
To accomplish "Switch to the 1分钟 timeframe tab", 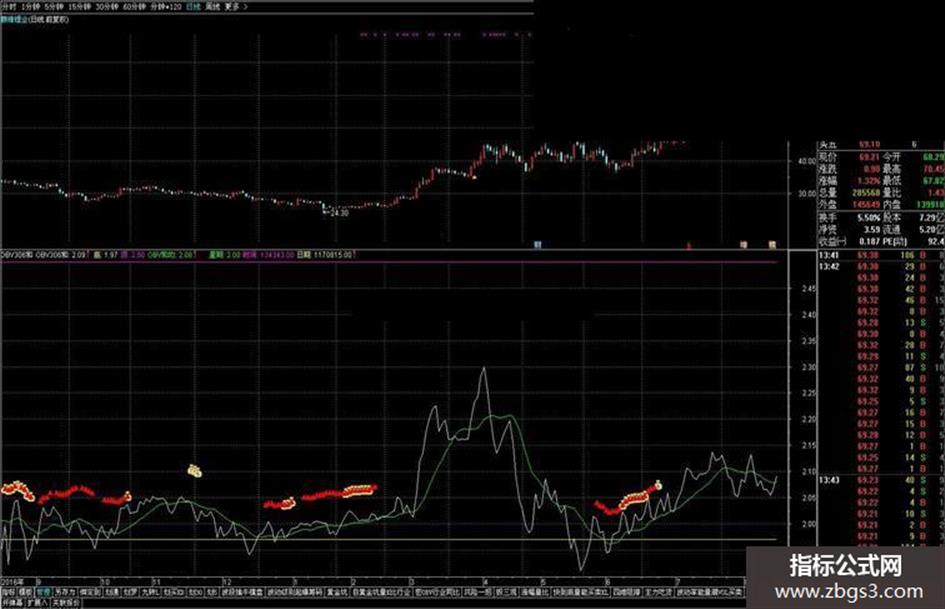I will [x=31, y=7].
